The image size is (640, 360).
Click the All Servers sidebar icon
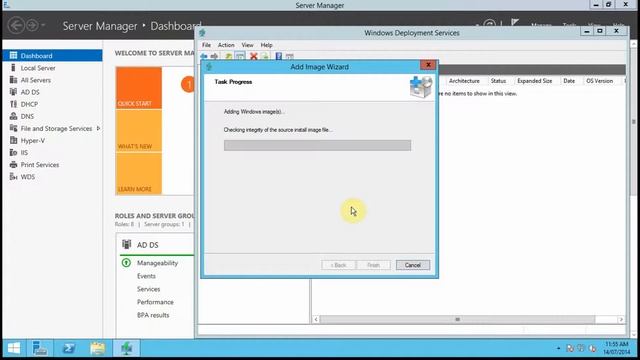point(13,80)
